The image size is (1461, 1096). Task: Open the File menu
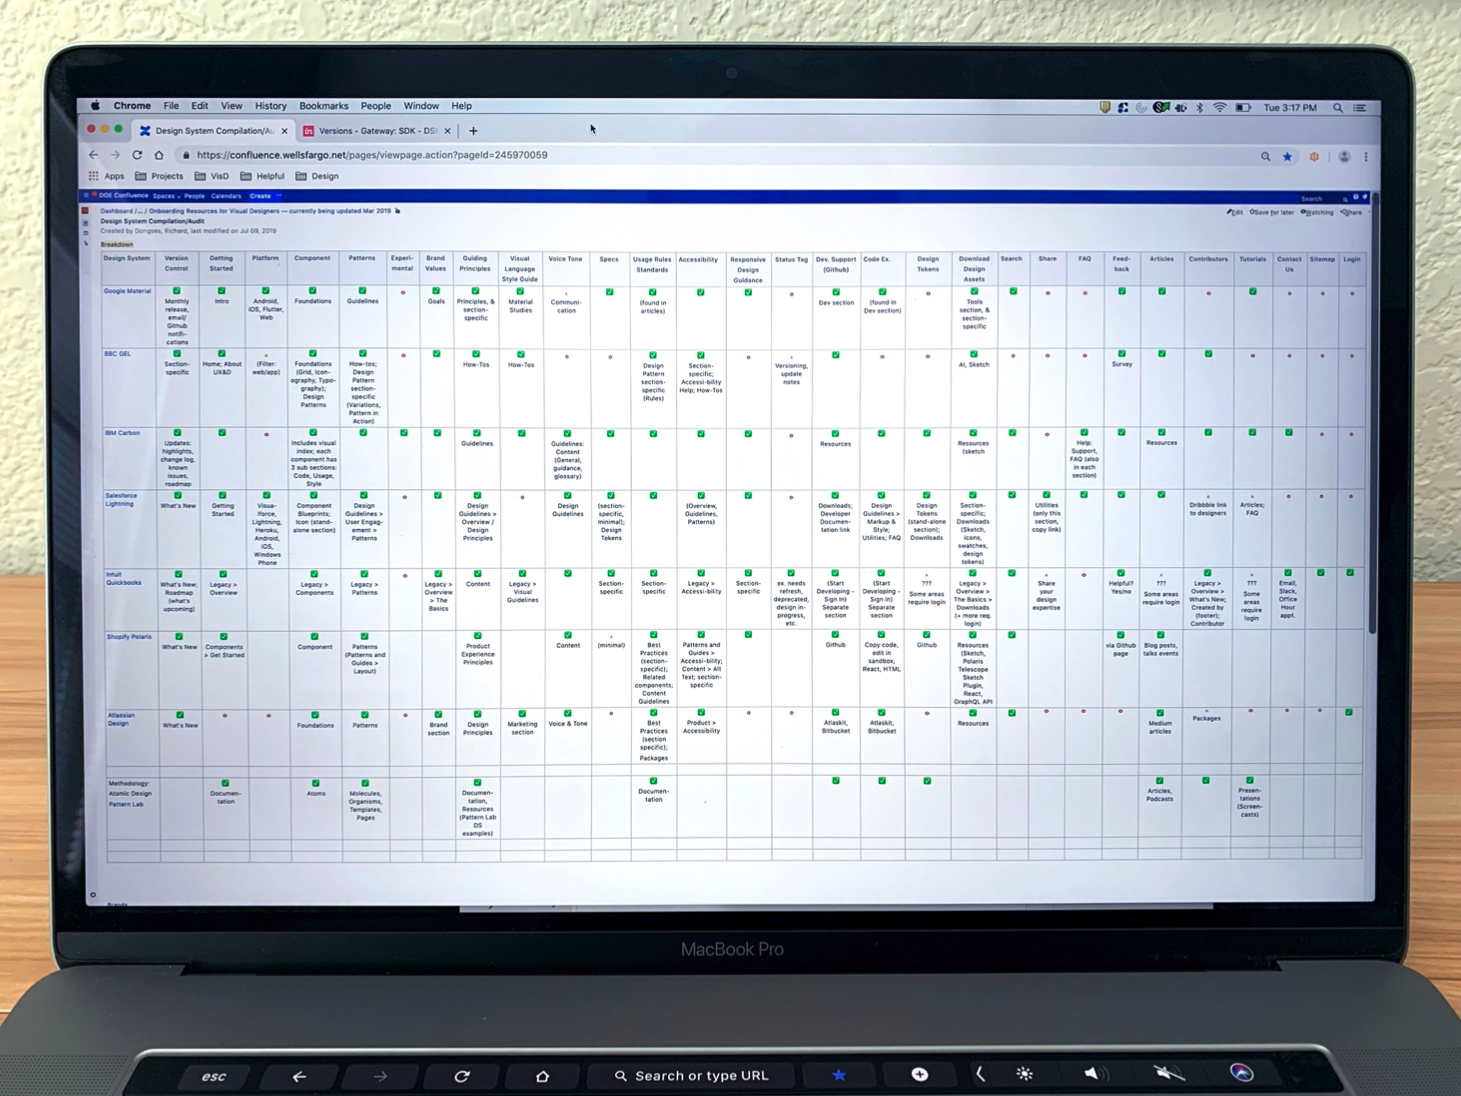coord(171,106)
